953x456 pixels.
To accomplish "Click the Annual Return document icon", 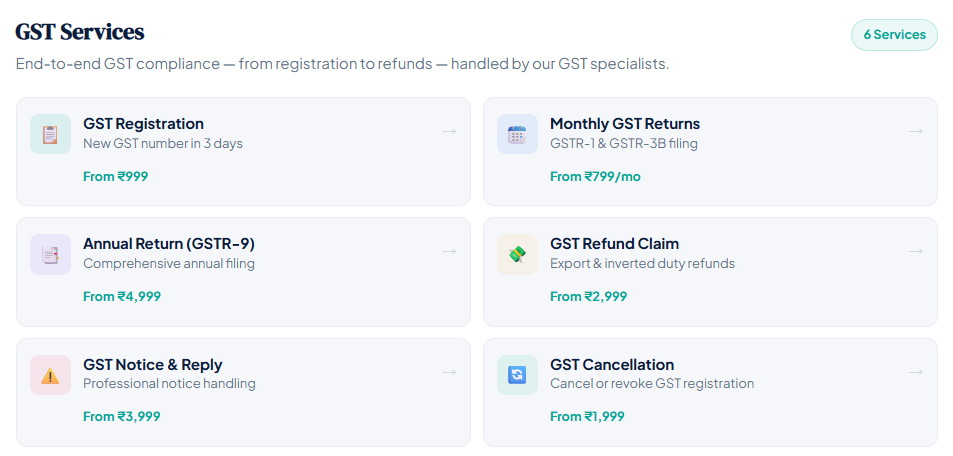I will click(x=50, y=254).
